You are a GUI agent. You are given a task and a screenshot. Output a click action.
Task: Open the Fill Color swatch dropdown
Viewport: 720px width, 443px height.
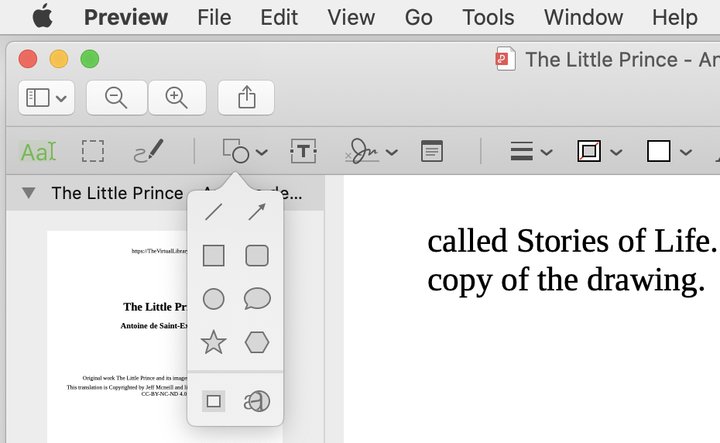click(x=669, y=152)
